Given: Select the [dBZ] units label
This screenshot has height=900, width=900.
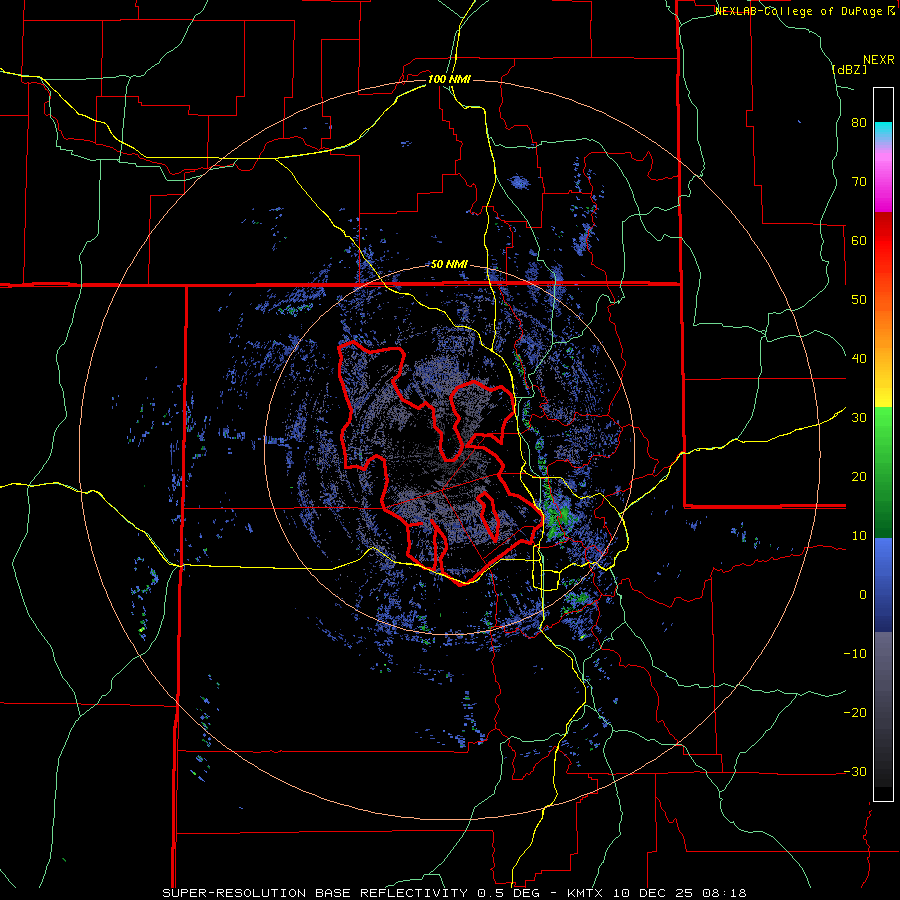Looking at the screenshot, I should pos(849,69).
